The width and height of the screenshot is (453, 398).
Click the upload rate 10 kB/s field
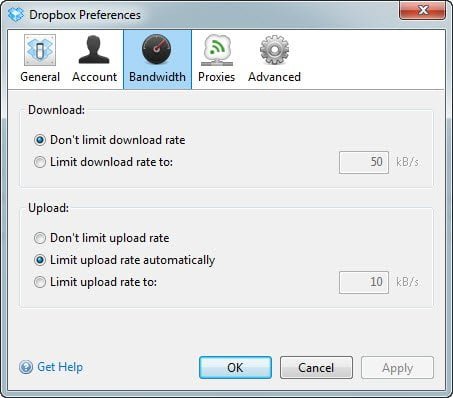tap(364, 282)
